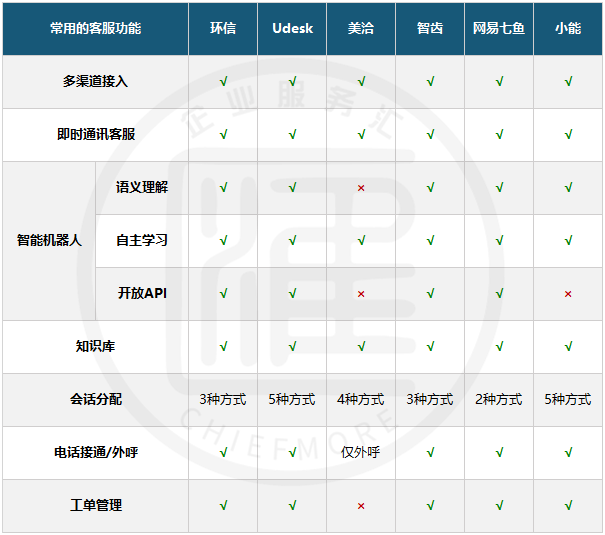Click the checkmark for 网易七鱼 开放API
605x535 pixels.
tap(500, 293)
